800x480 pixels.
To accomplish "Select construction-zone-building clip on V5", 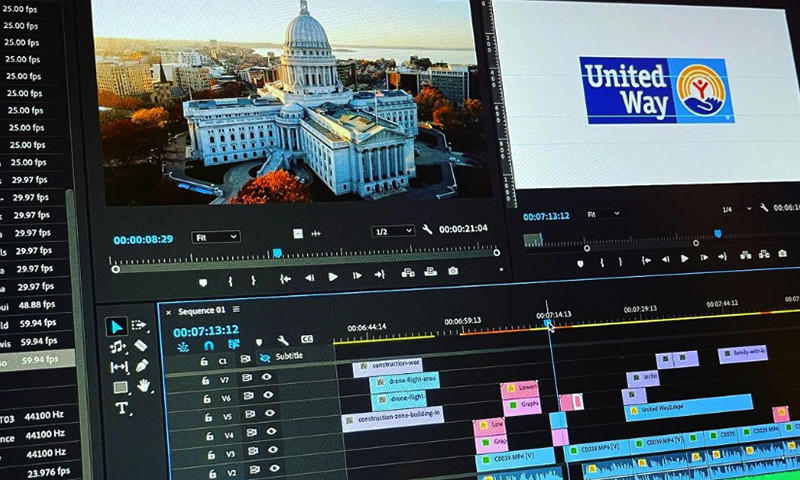I will (x=393, y=418).
